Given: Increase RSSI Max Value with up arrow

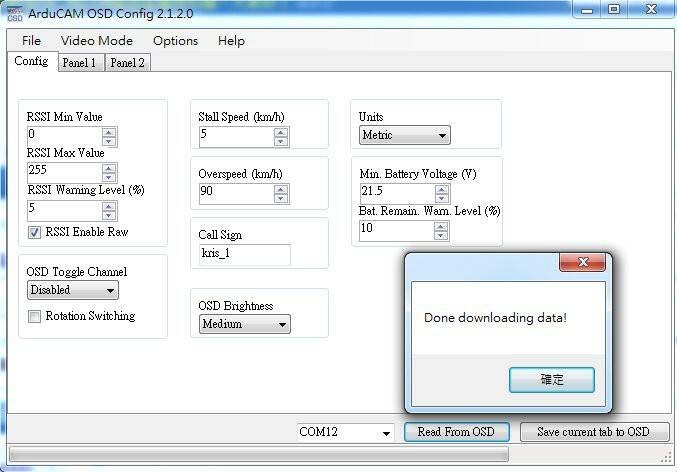Looking at the screenshot, I should pyautogui.click(x=109, y=168).
